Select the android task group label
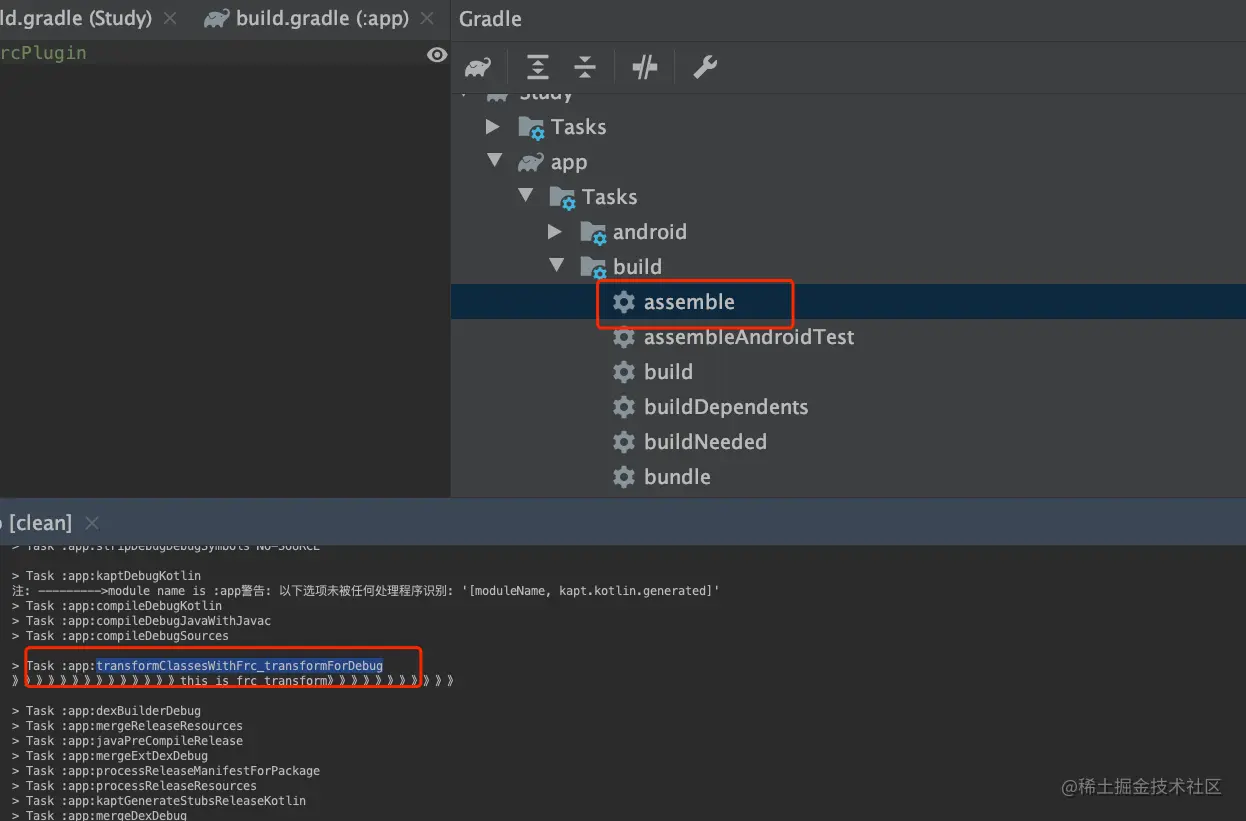 point(650,232)
